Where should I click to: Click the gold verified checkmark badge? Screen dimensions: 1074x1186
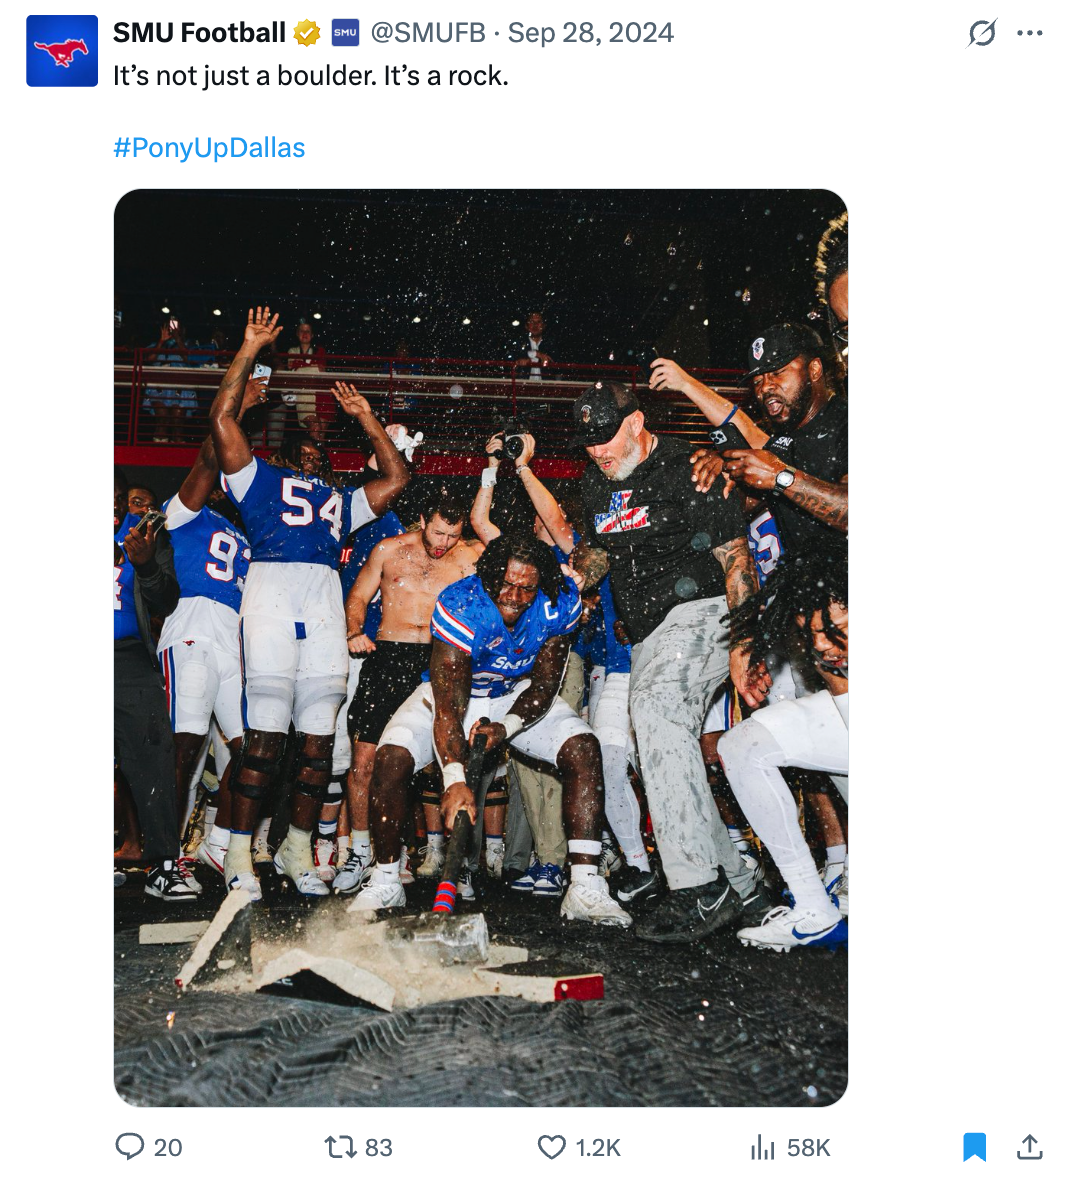tap(307, 33)
